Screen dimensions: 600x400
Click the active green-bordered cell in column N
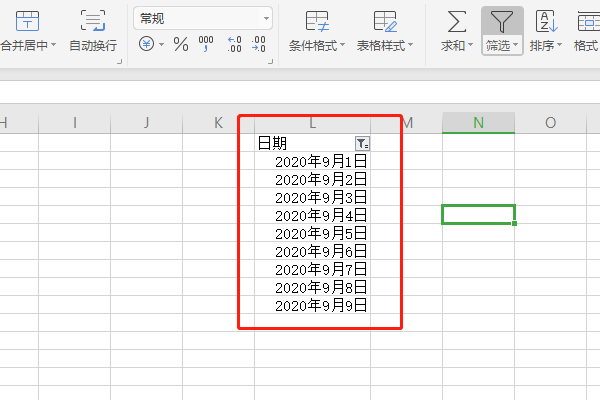tap(478, 215)
